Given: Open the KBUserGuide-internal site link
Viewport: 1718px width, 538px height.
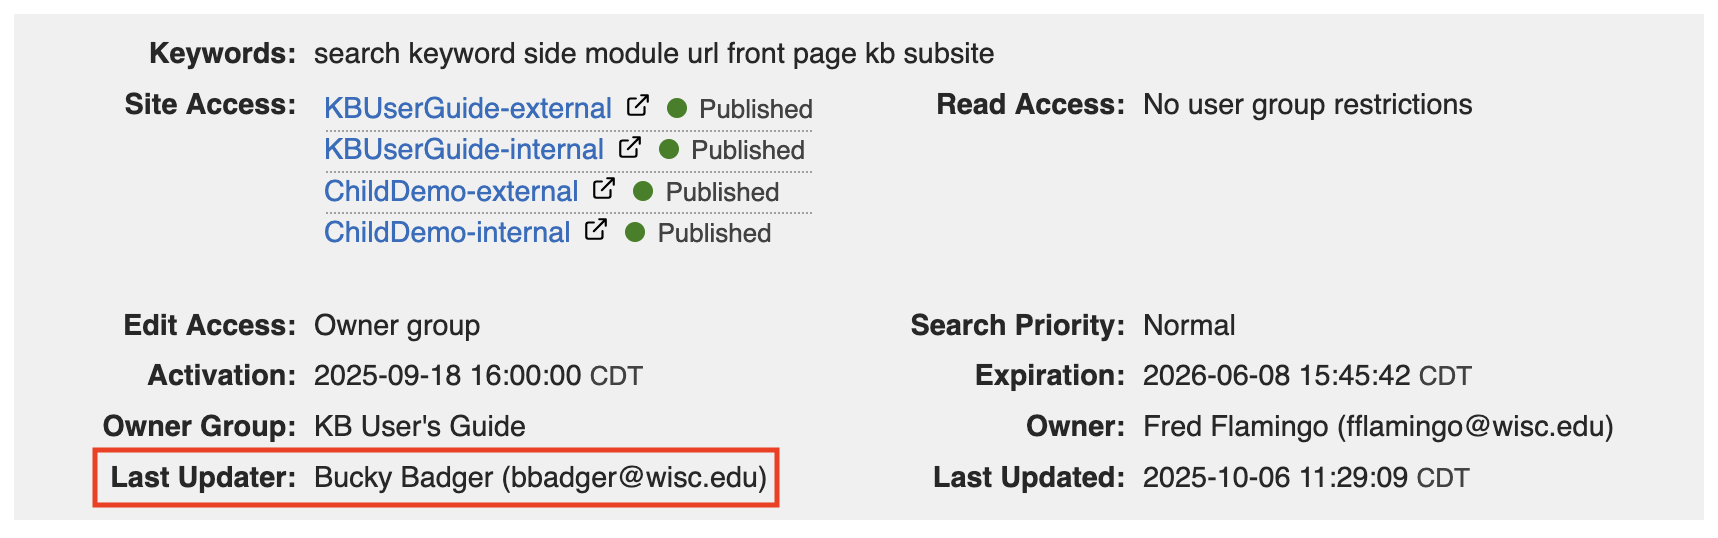Looking at the screenshot, I should (463, 150).
